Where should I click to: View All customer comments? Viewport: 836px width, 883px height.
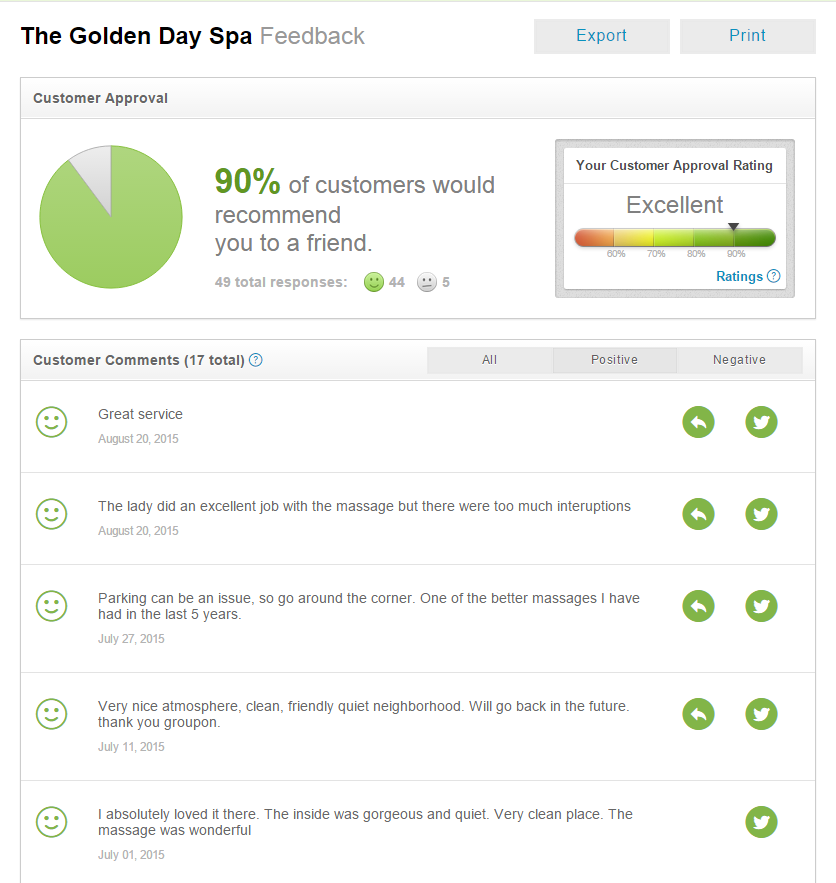tap(489, 360)
